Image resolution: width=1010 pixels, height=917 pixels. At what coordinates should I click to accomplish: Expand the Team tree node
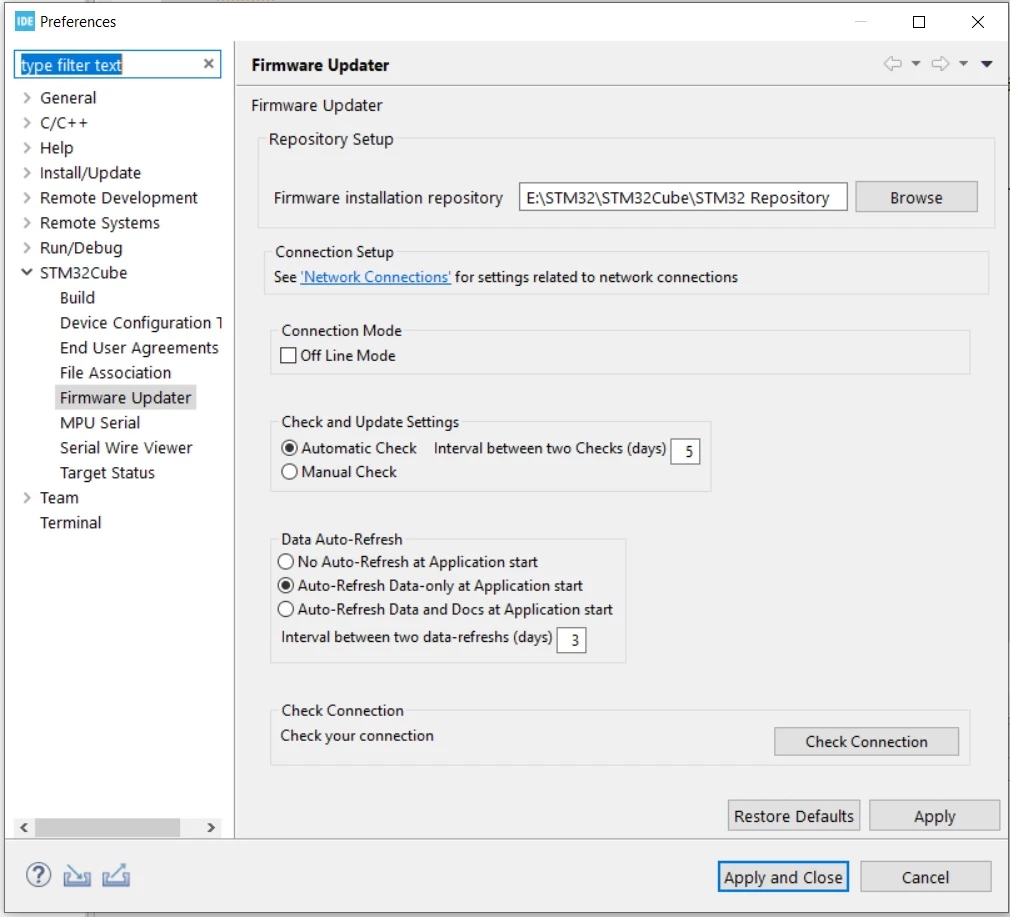(26, 497)
